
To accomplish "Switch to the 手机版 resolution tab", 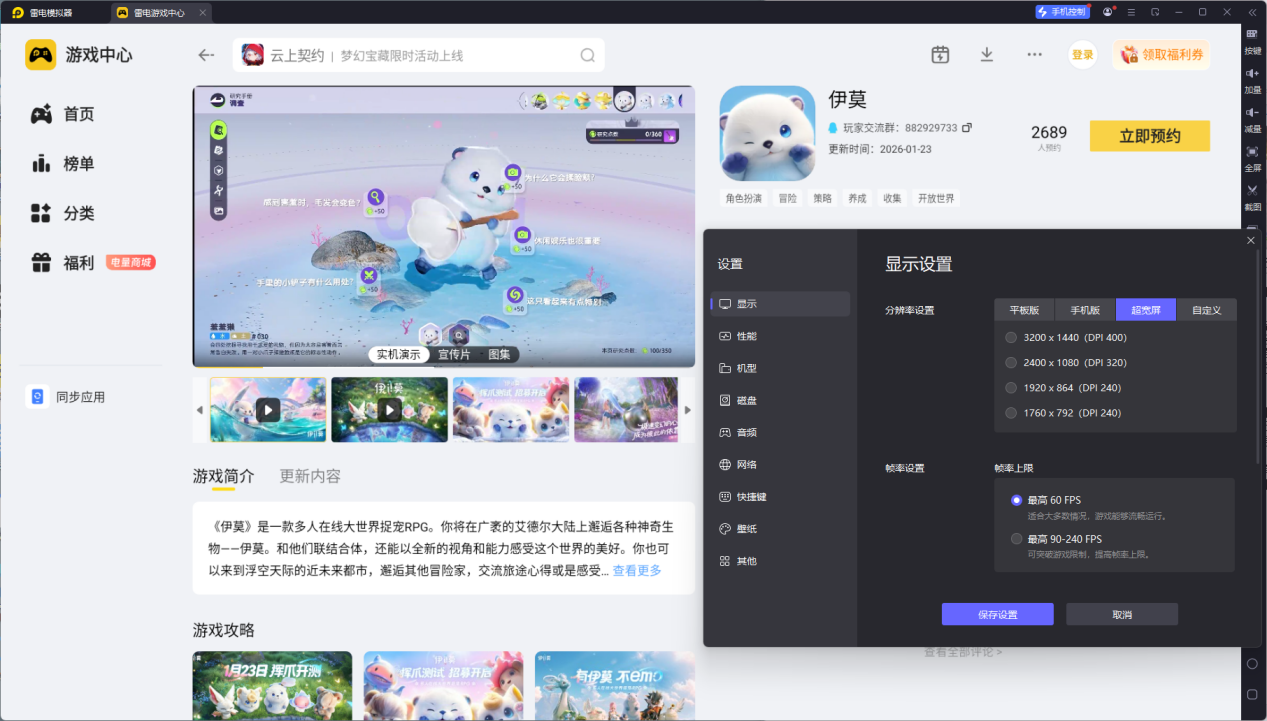I will pyautogui.click(x=1085, y=310).
